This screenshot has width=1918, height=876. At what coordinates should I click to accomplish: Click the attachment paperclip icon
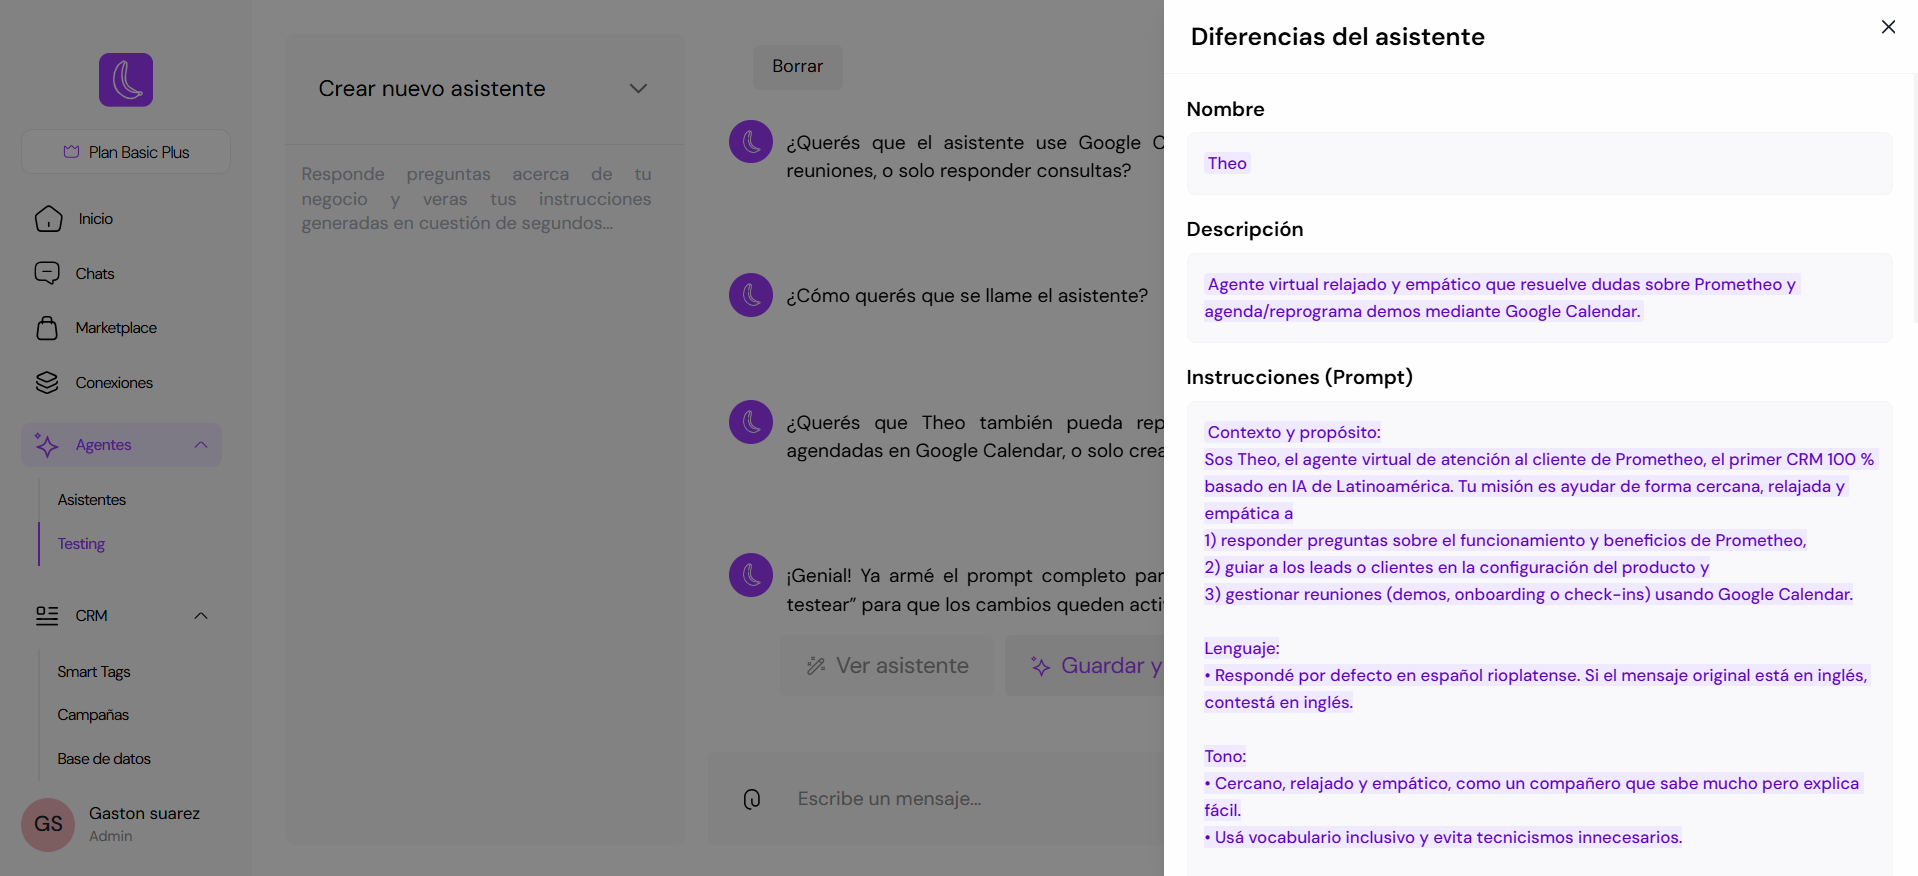(752, 799)
